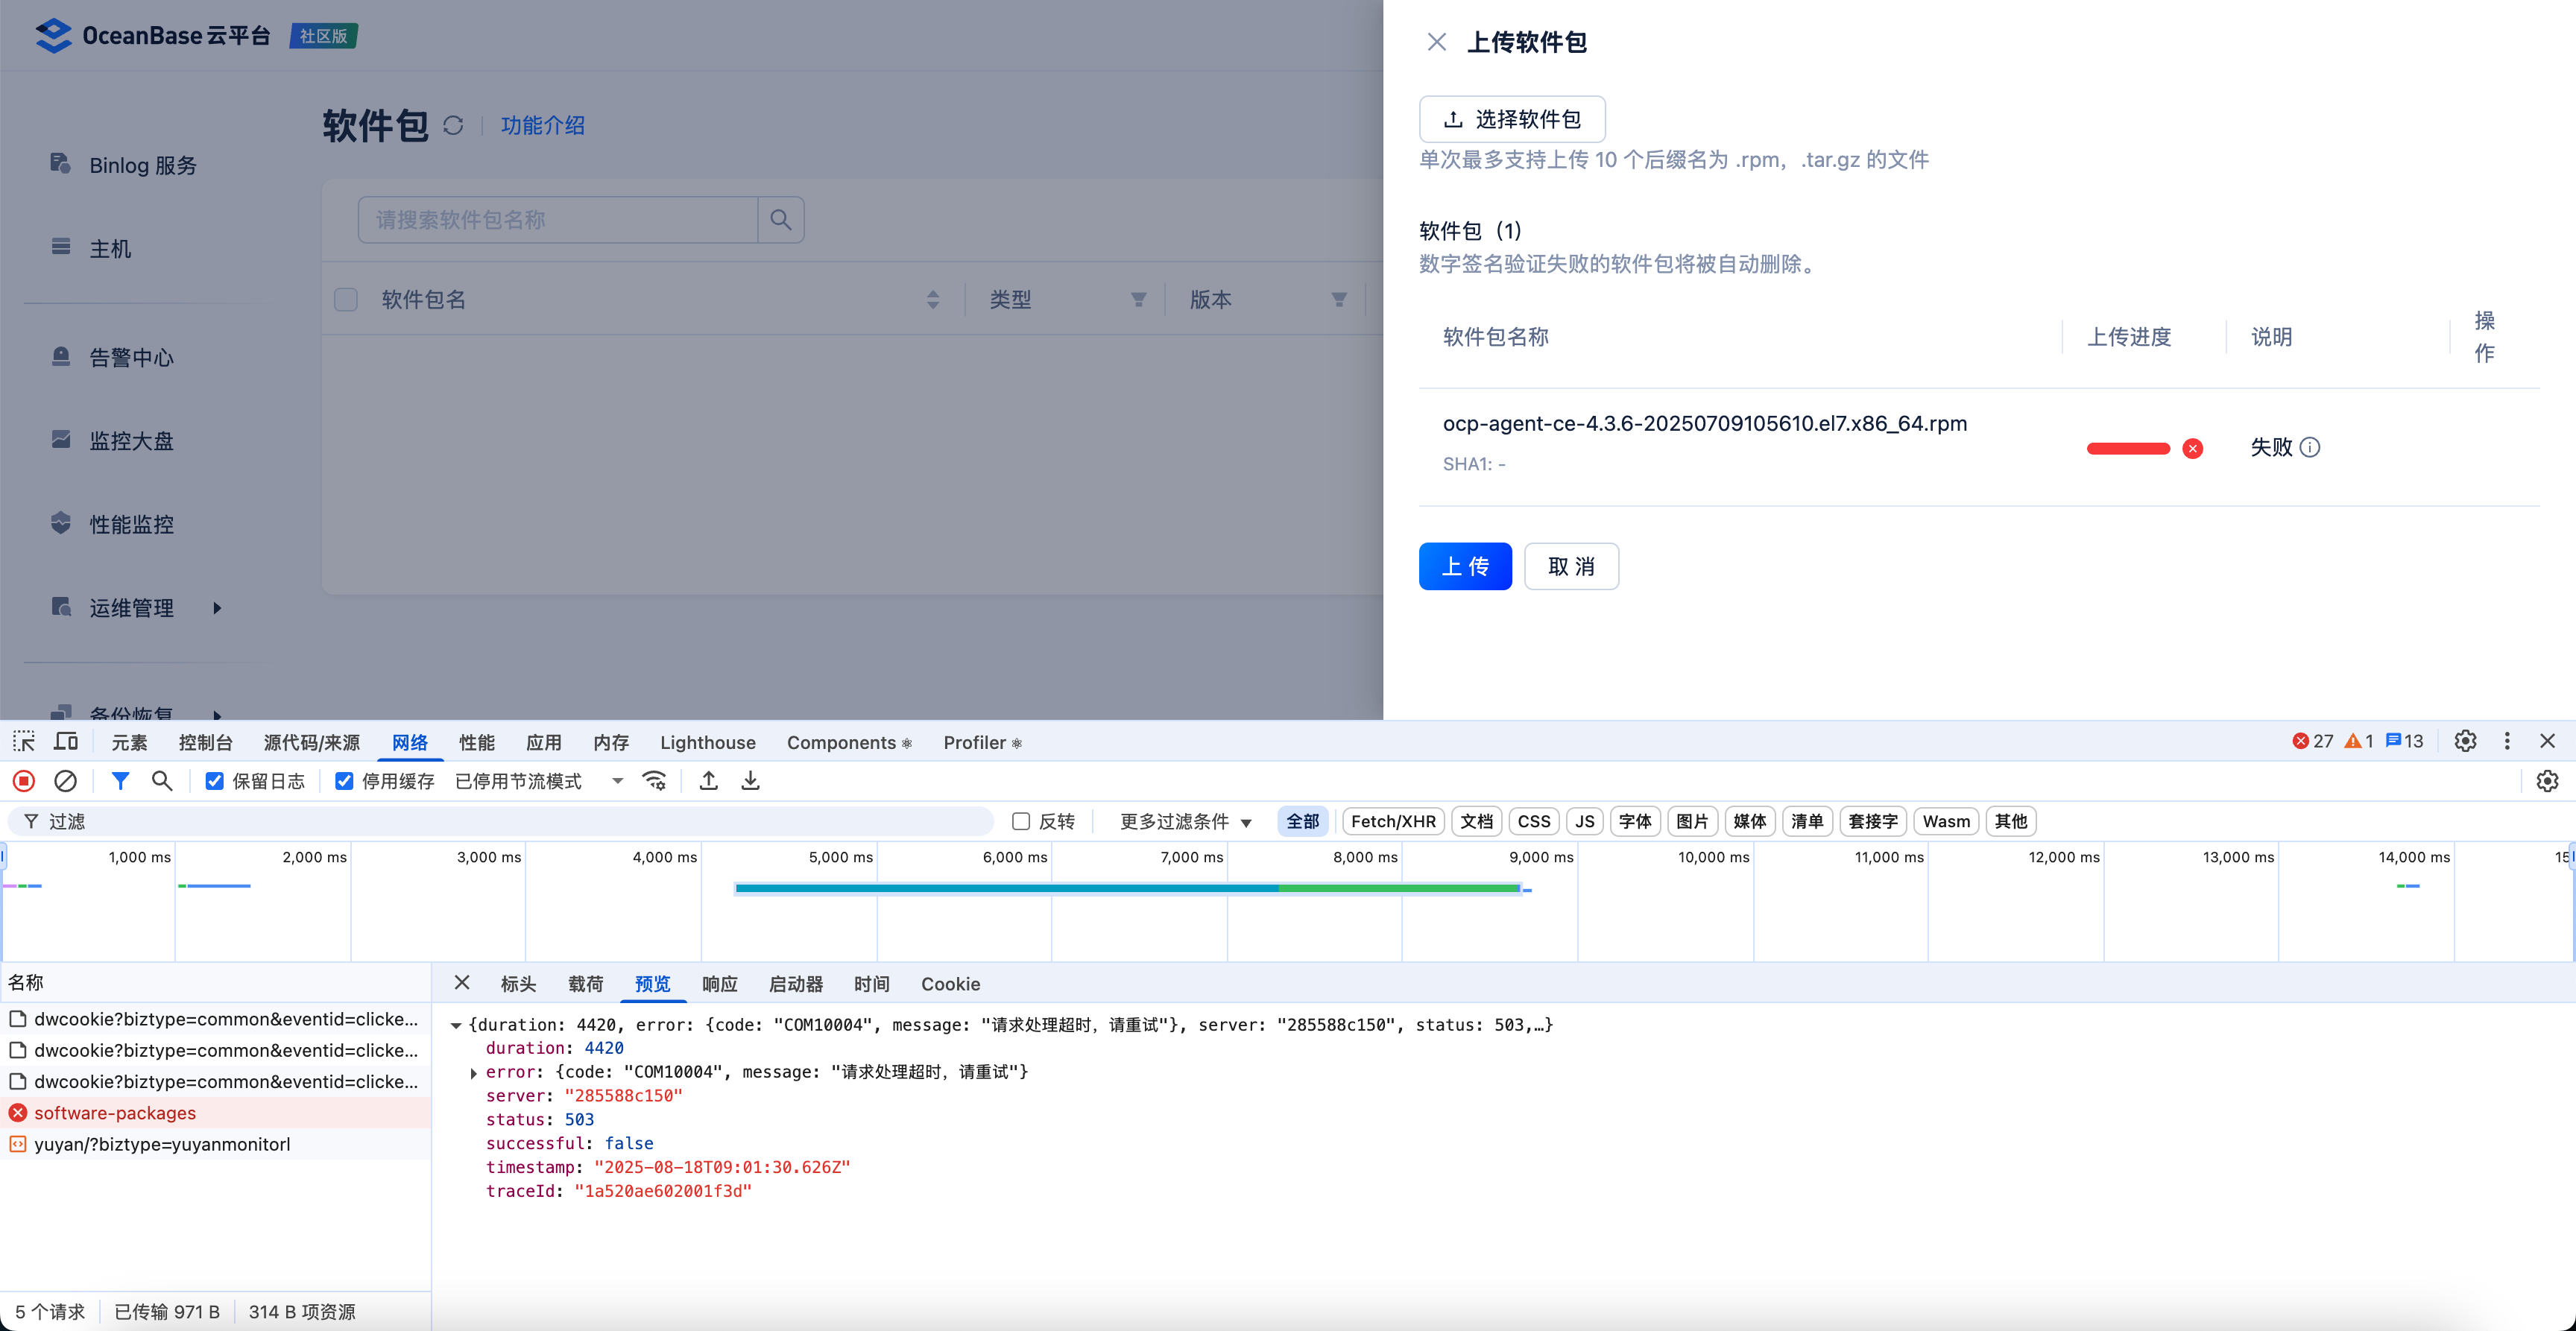Image resolution: width=2576 pixels, height=1331 pixels.
Task: Open the 响应 request tab
Action: click(720, 984)
